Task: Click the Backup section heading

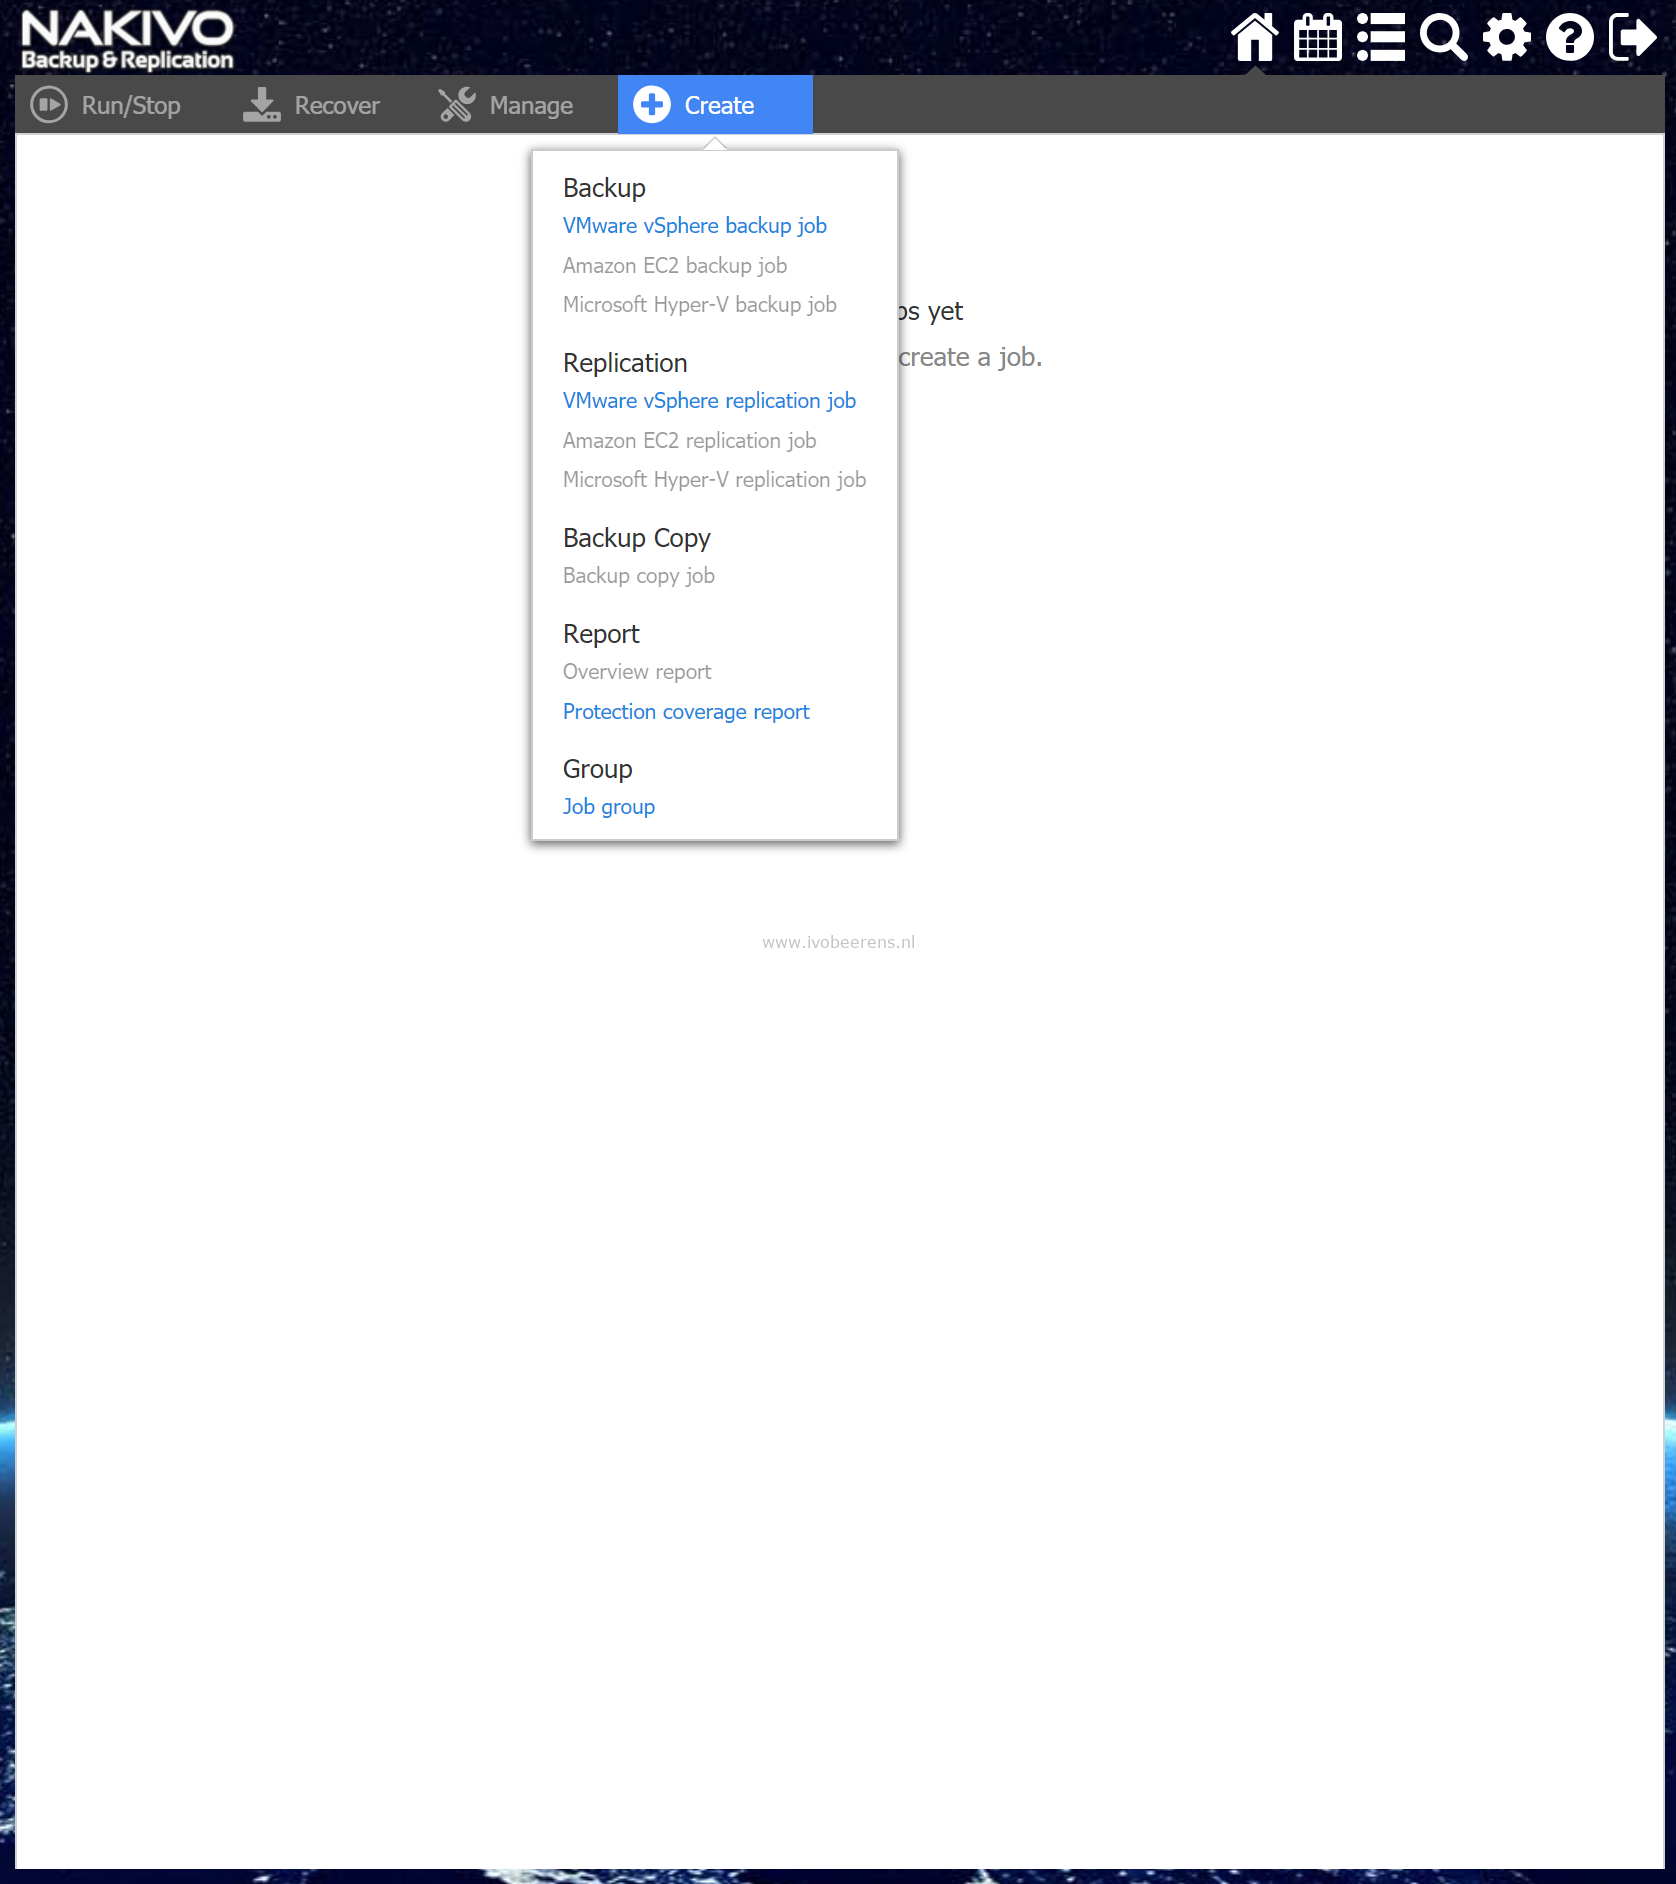Action: click(x=604, y=188)
